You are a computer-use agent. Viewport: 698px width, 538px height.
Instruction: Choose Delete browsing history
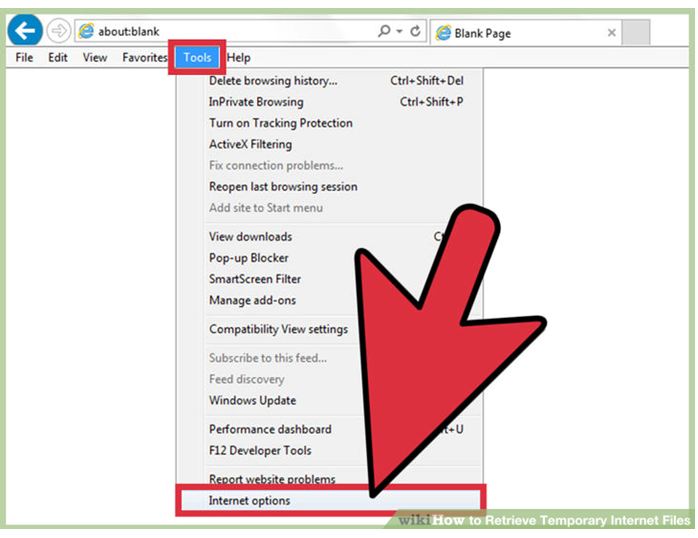(x=329, y=81)
